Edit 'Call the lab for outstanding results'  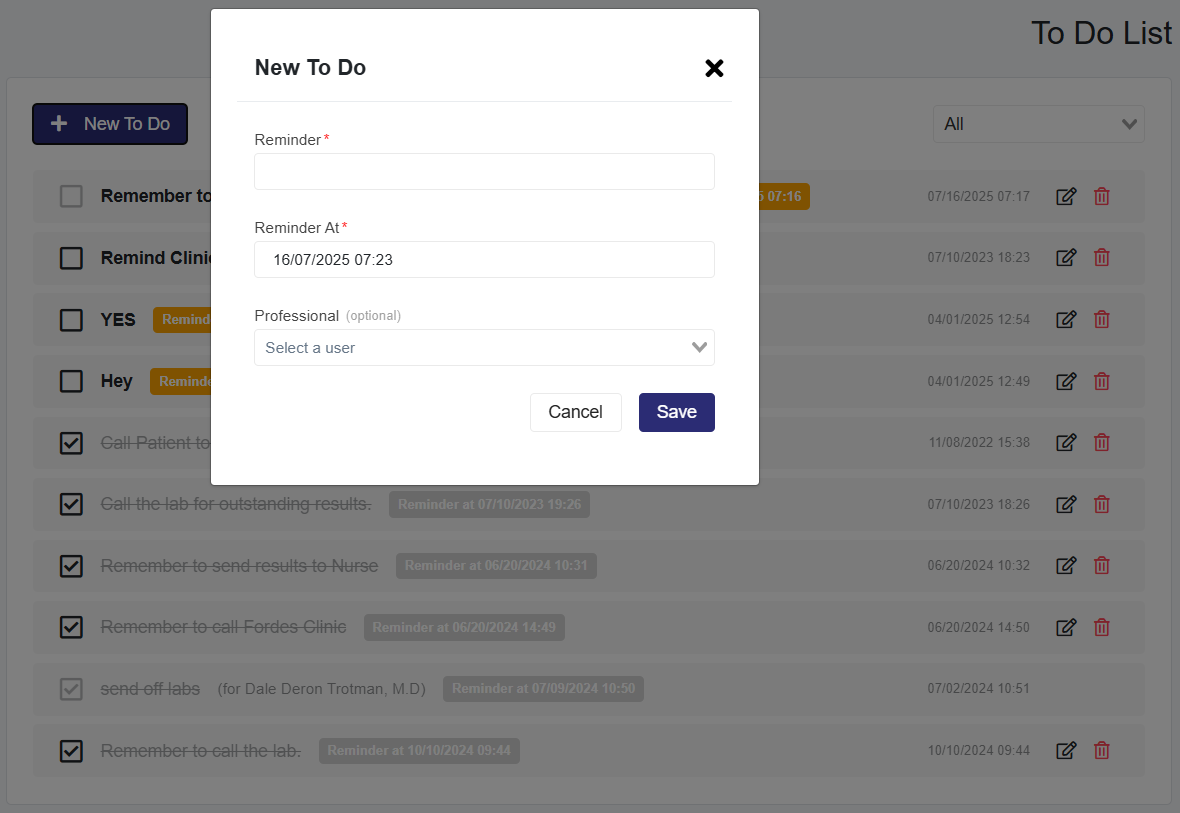click(x=1066, y=504)
